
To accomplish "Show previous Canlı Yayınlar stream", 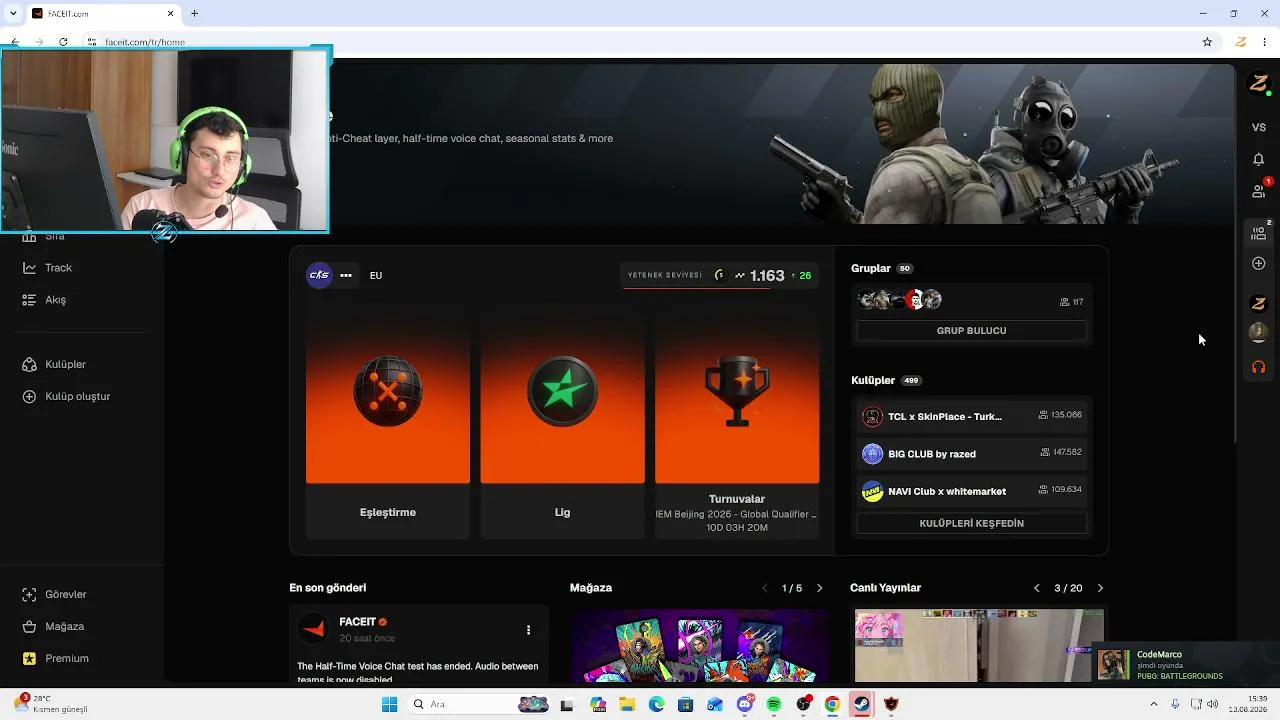I will click(x=1036, y=588).
